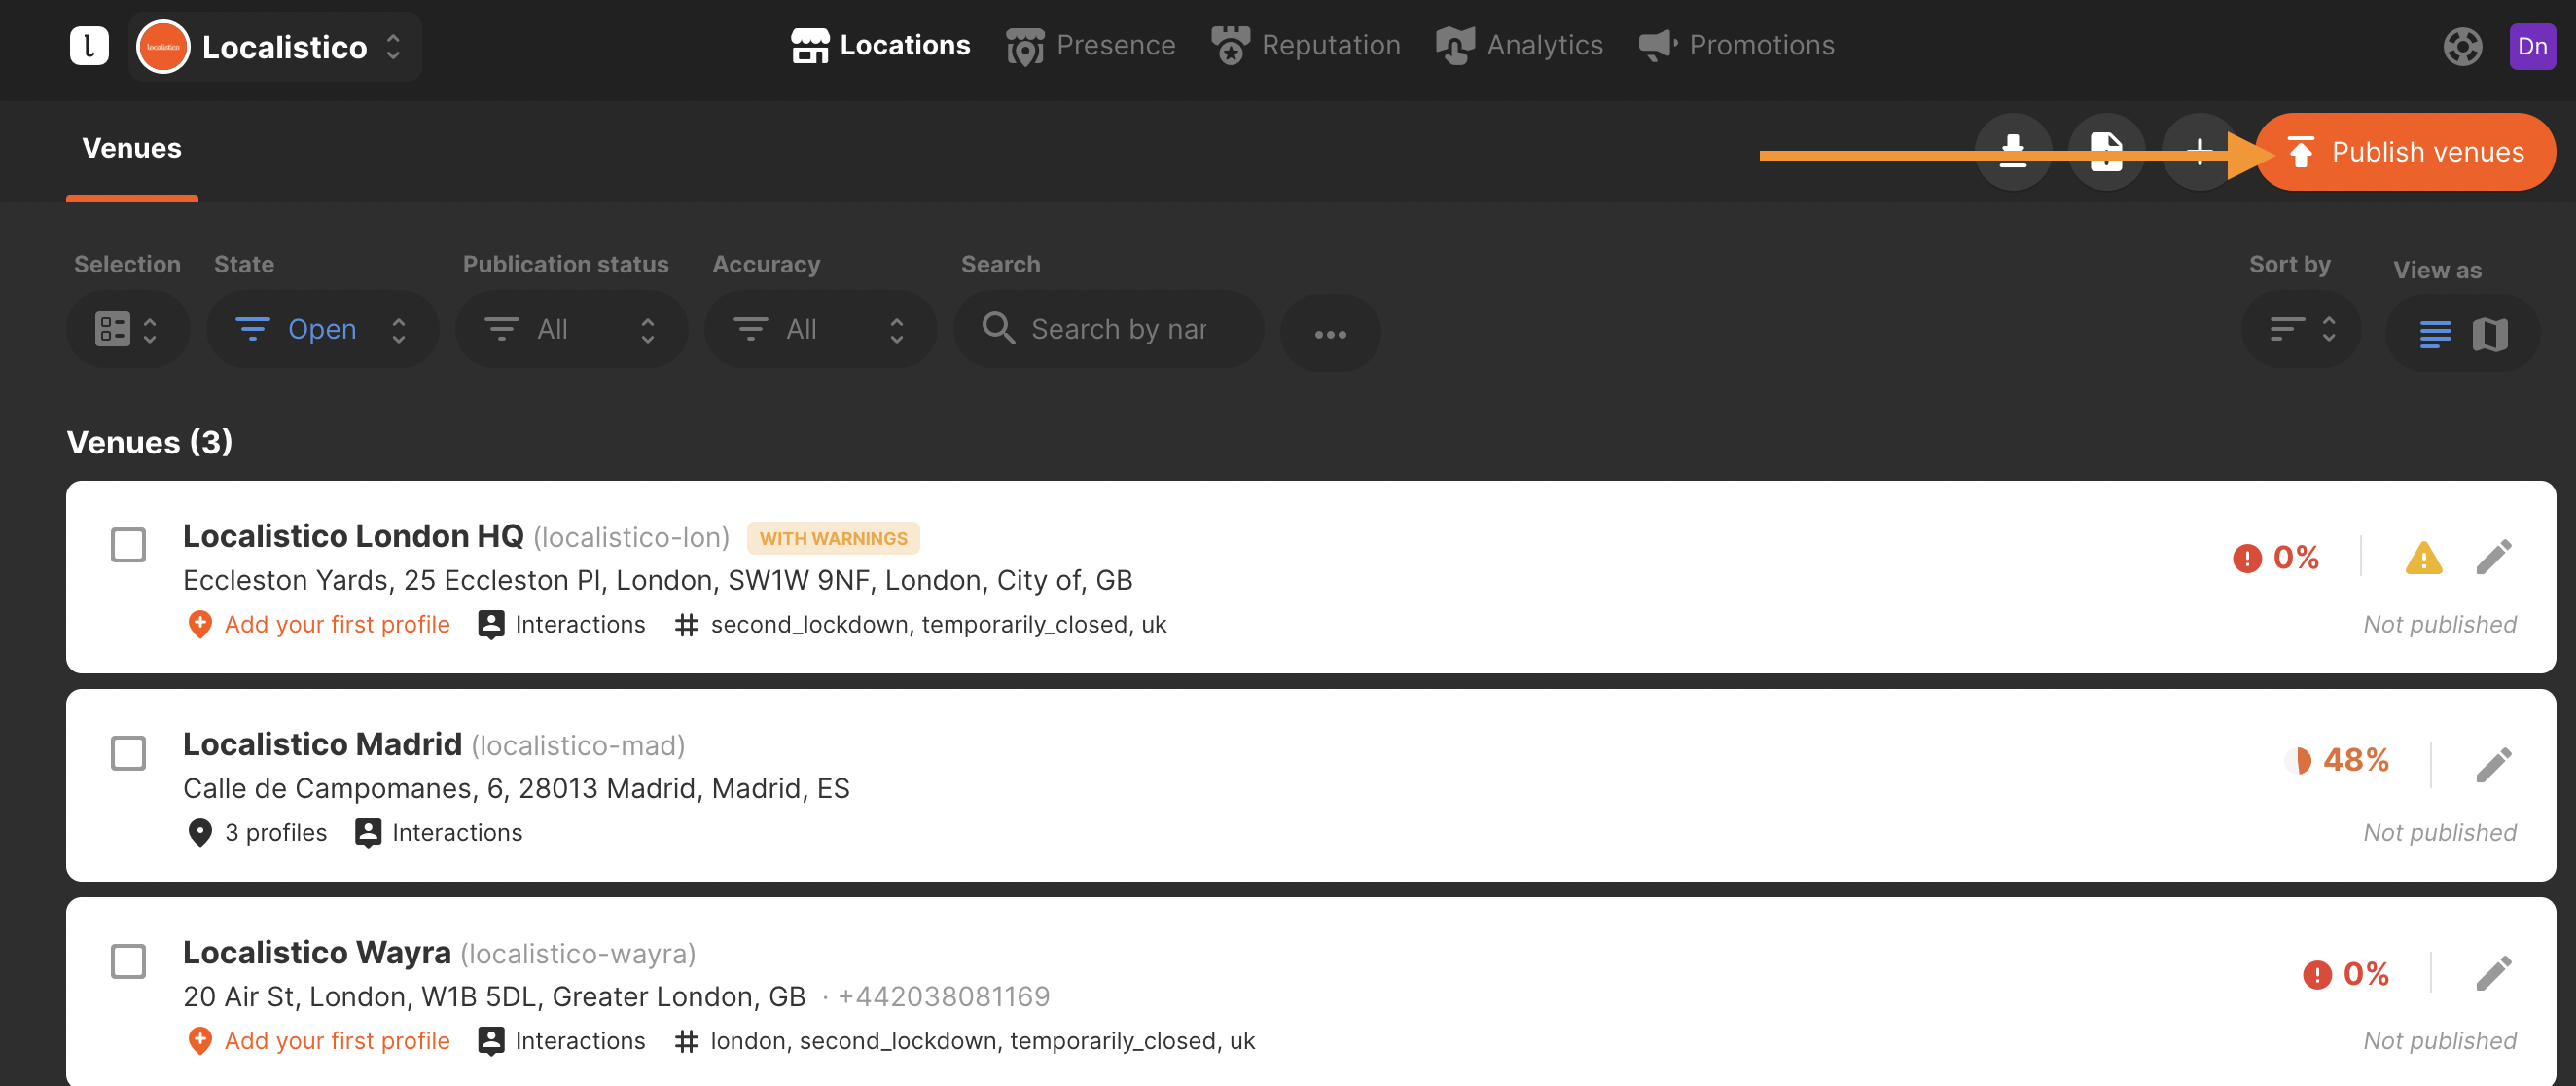Open the Publication status filter

(x=571, y=329)
